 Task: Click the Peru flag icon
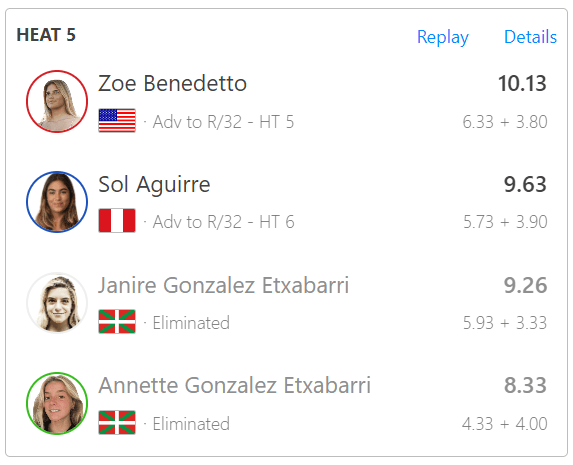click(117, 220)
